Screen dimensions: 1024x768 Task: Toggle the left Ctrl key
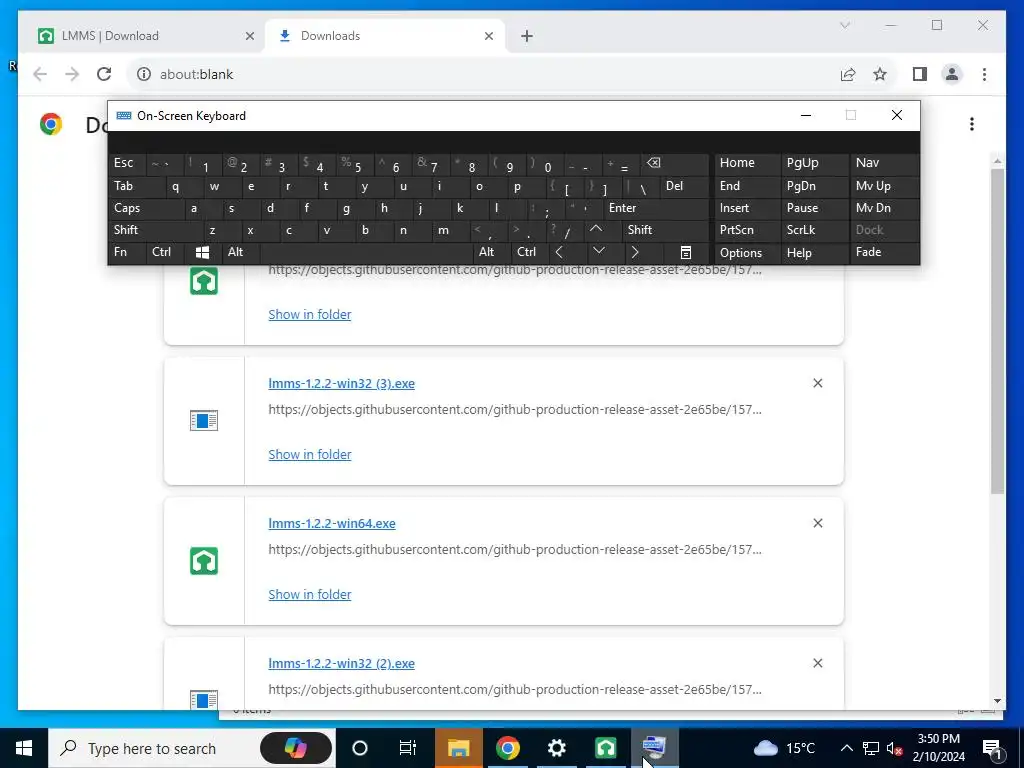click(166, 252)
